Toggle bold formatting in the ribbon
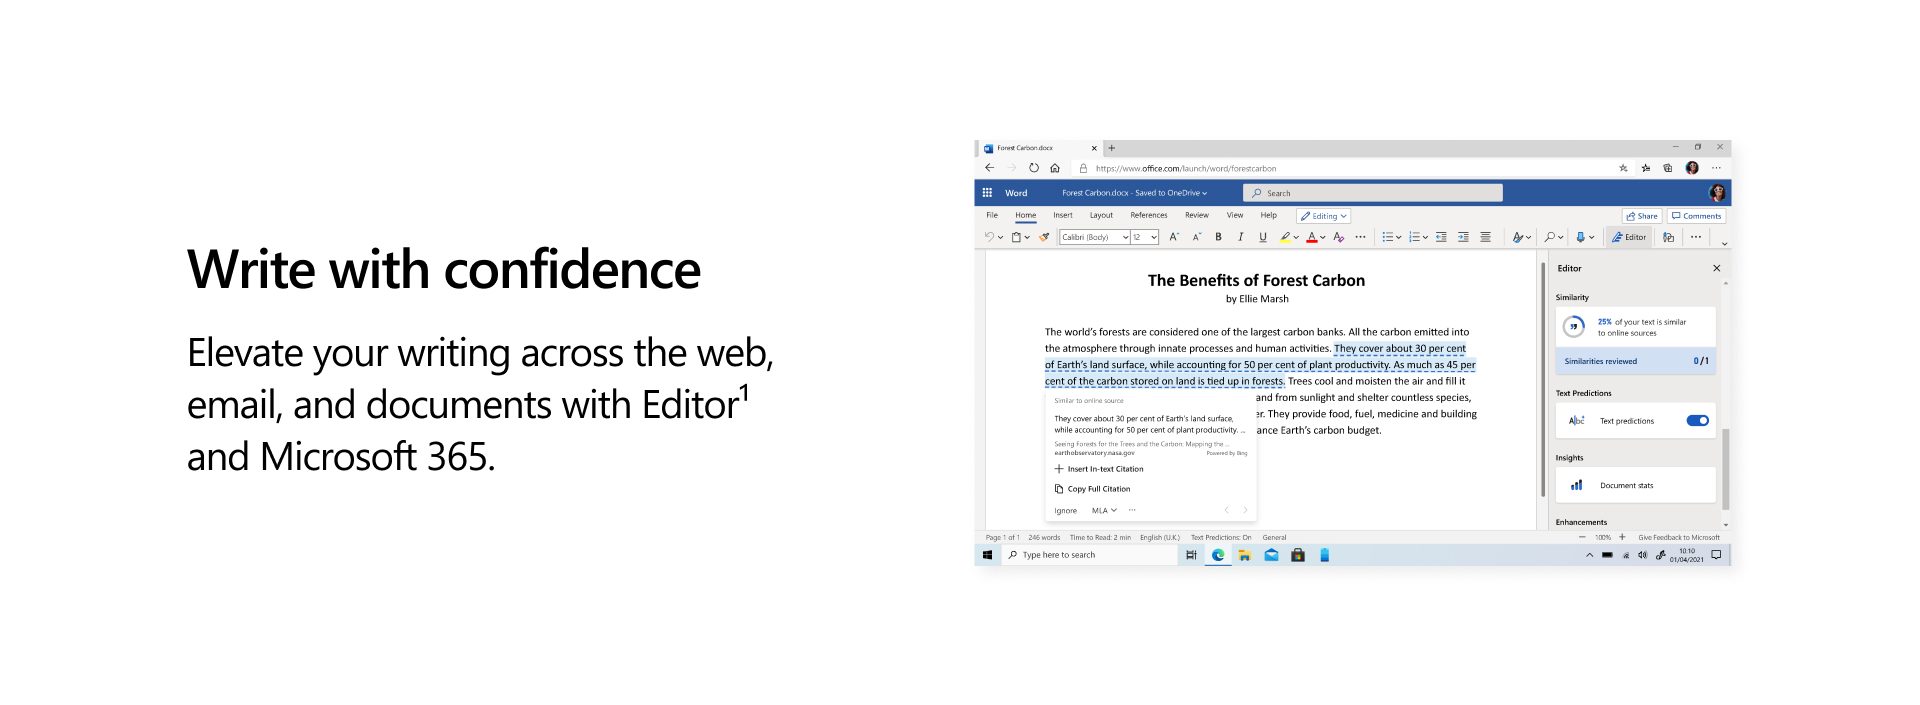Screen dimensions: 1920x705 [1218, 237]
